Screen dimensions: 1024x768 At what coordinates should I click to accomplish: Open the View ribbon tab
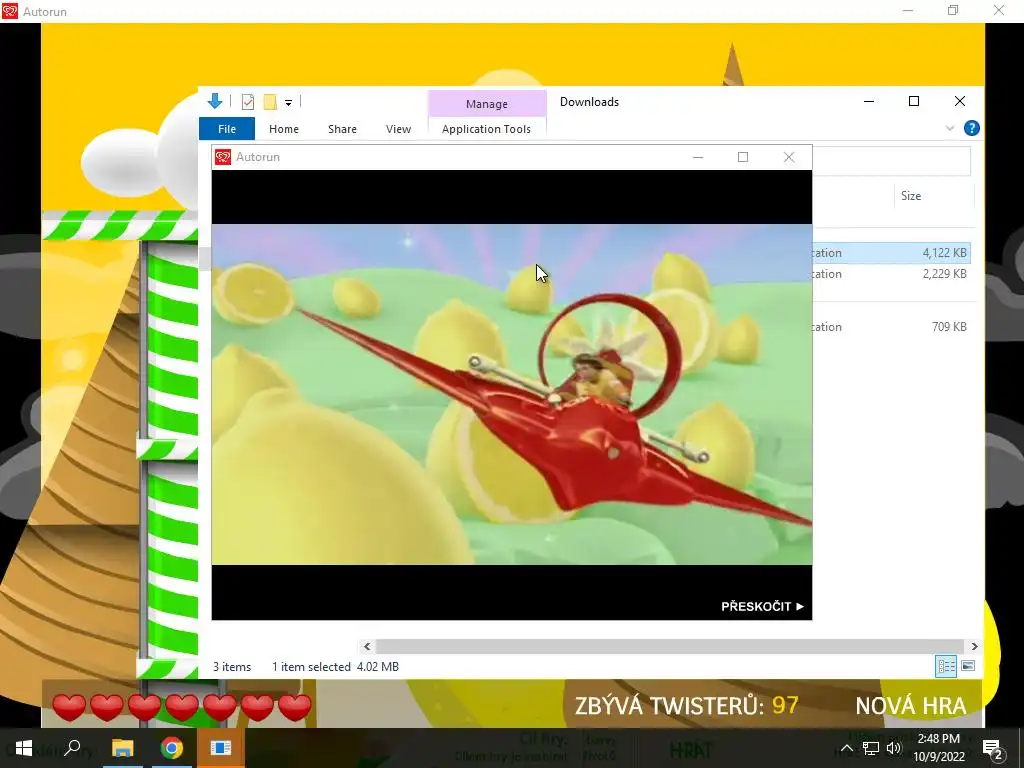coord(398,129)
